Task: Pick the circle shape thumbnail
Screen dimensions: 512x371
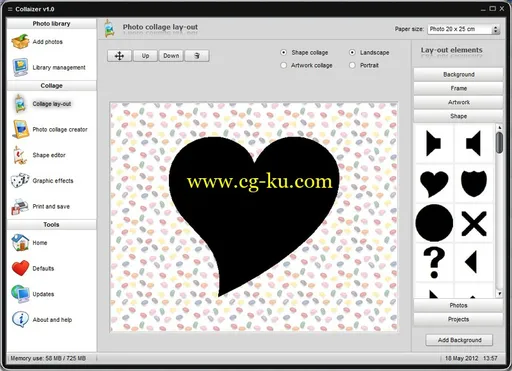Action: tap(434, 223)
